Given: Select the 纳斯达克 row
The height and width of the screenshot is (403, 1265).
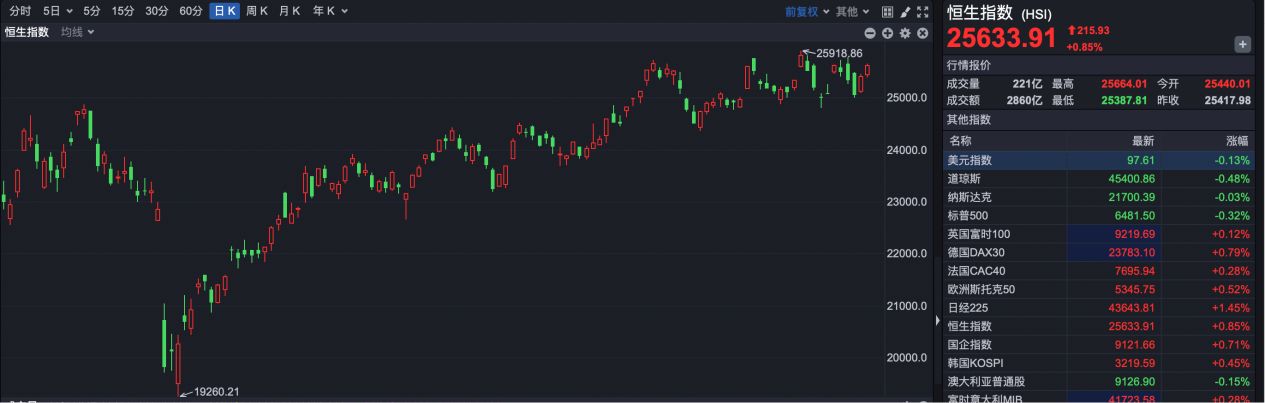Looking at the screenshot, I should 1099,197.
